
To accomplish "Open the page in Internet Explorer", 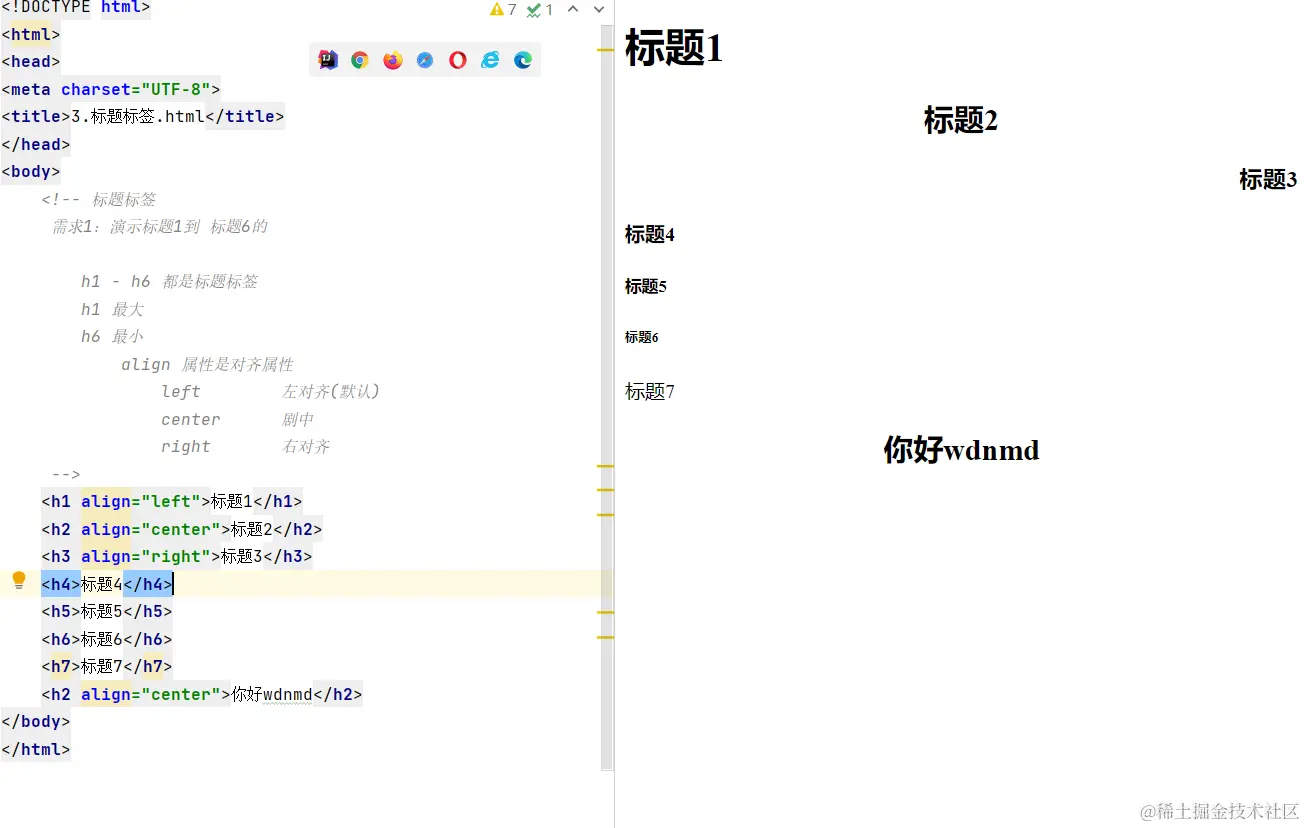I will (490, 60).
